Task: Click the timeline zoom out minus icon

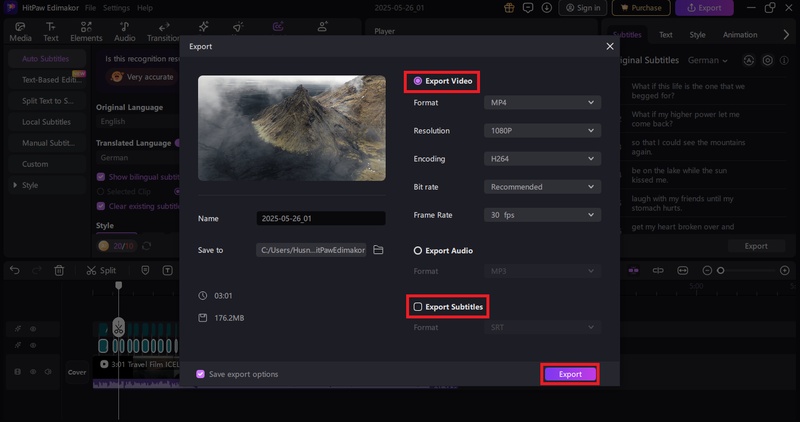Action: coord(707,270)
